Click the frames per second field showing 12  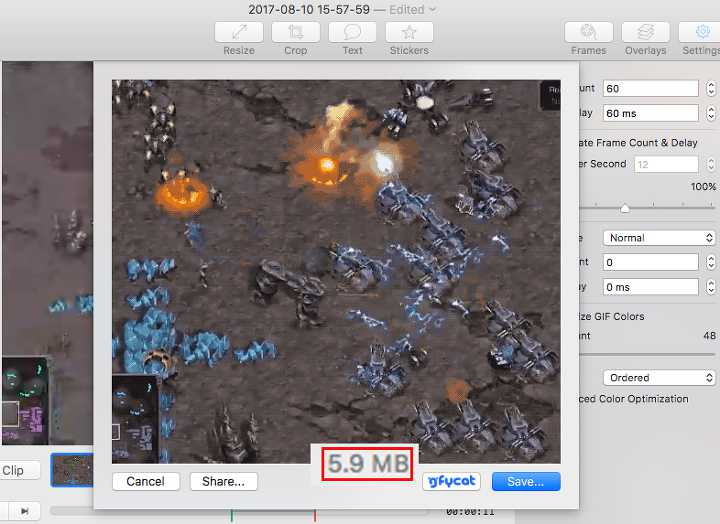666,164
